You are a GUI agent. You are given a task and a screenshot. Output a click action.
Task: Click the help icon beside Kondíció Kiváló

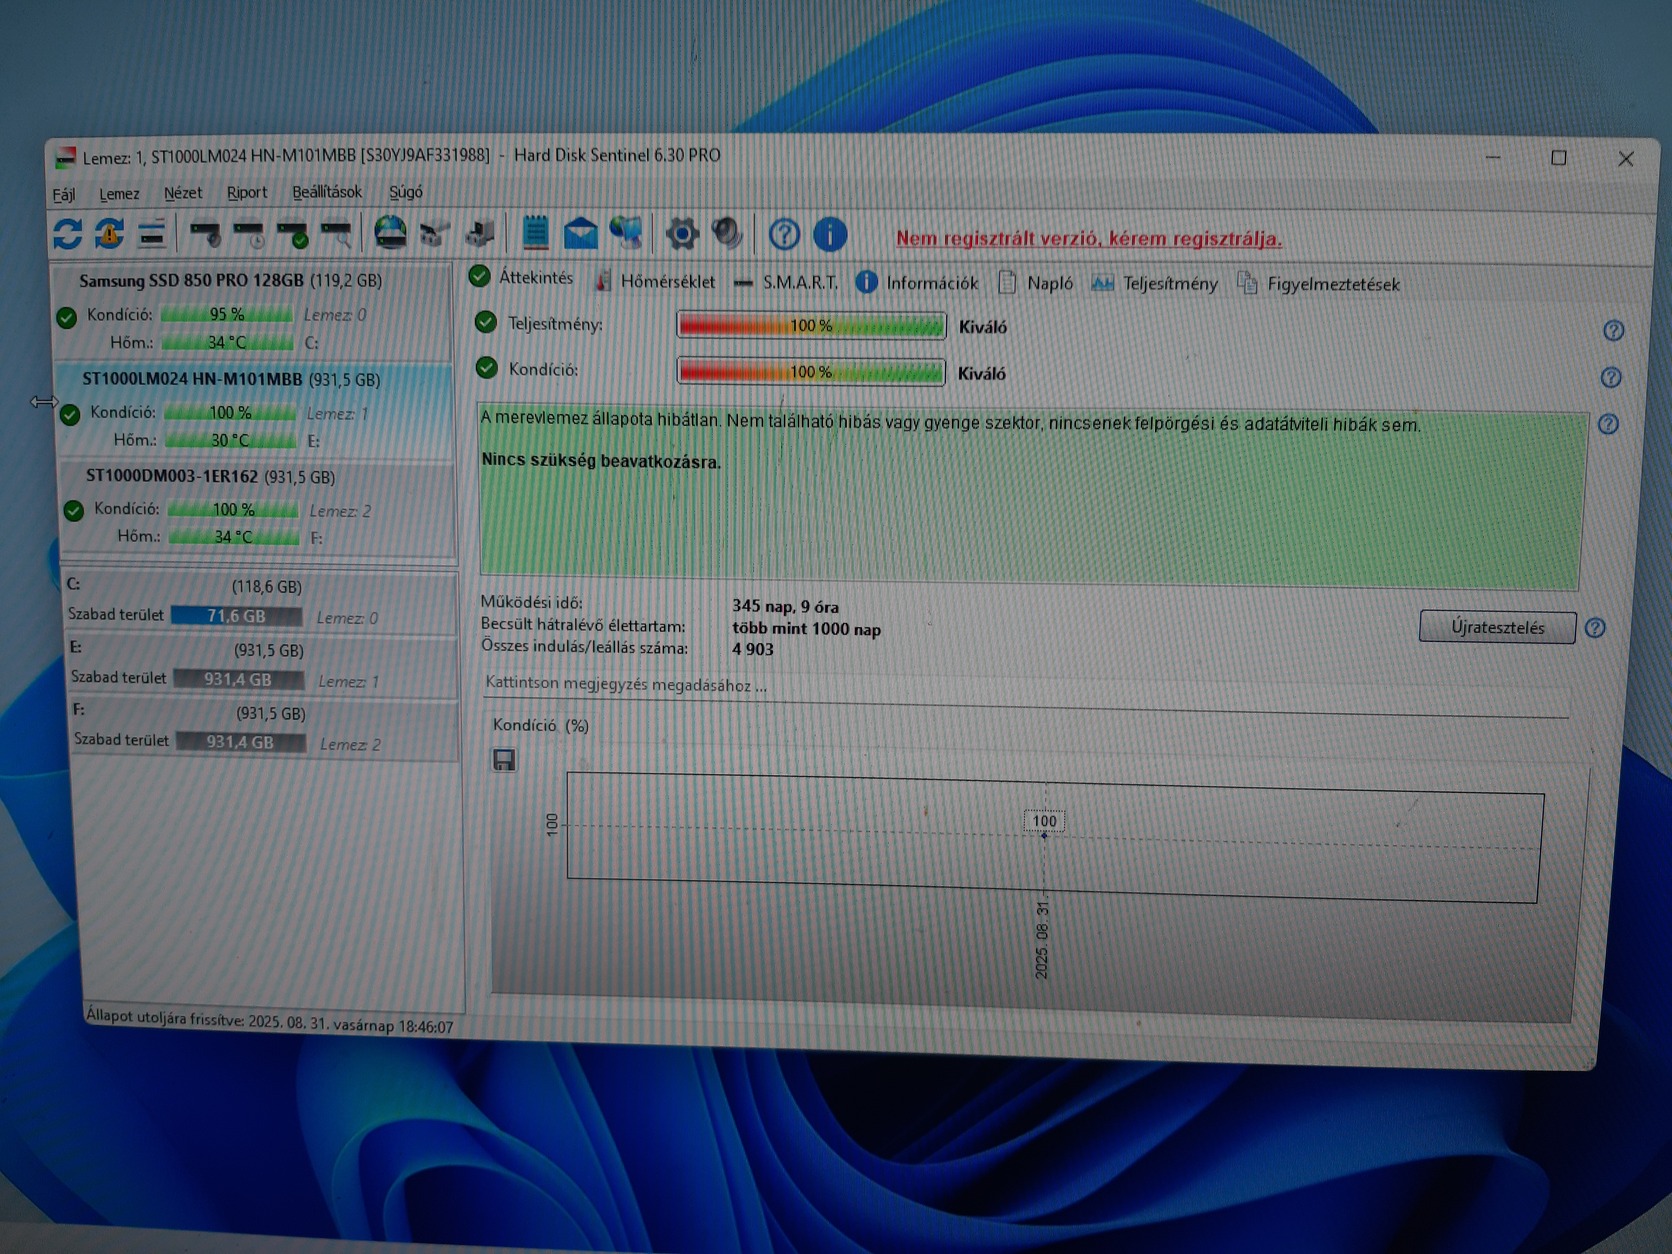[x=1610, y=377]
